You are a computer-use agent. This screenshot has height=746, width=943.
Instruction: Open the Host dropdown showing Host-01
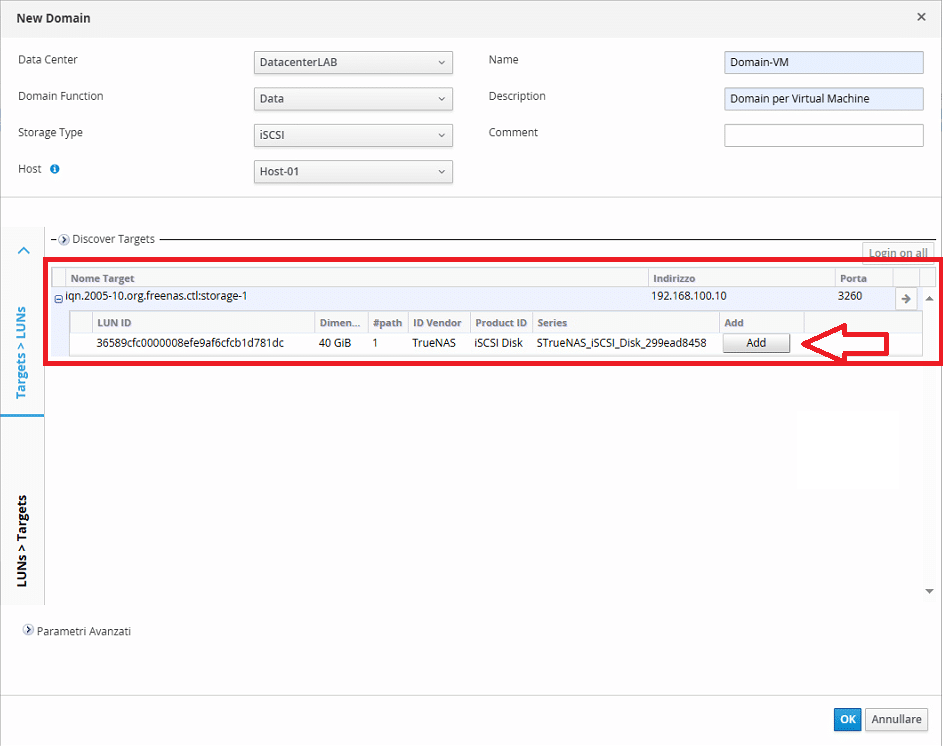353,172
